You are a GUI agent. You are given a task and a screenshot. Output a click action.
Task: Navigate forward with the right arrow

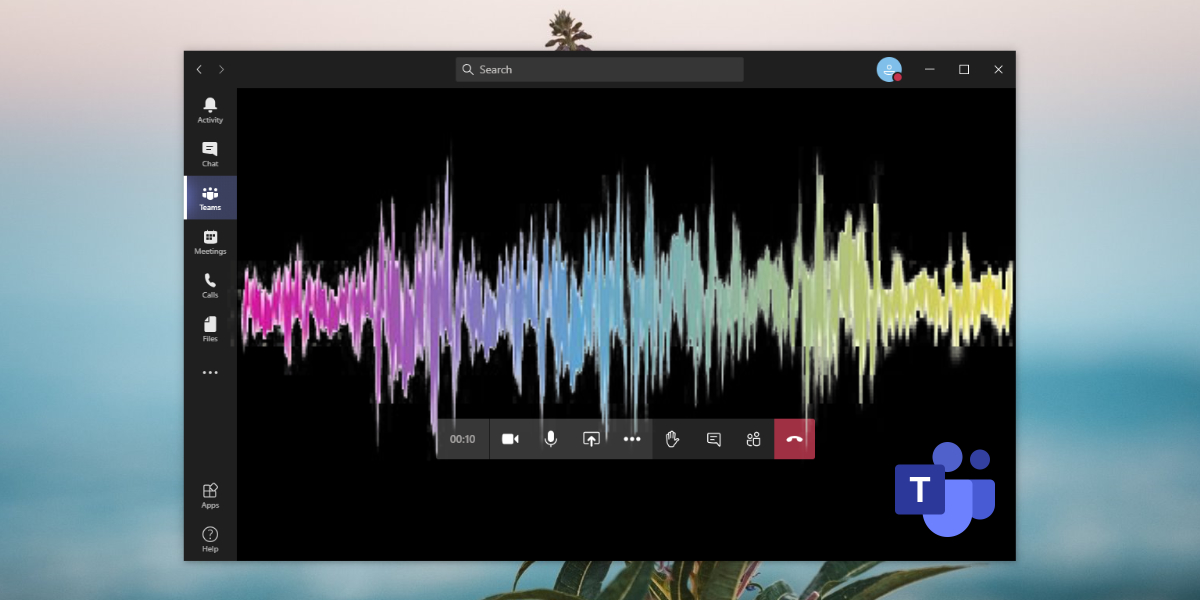coord(222,69)
